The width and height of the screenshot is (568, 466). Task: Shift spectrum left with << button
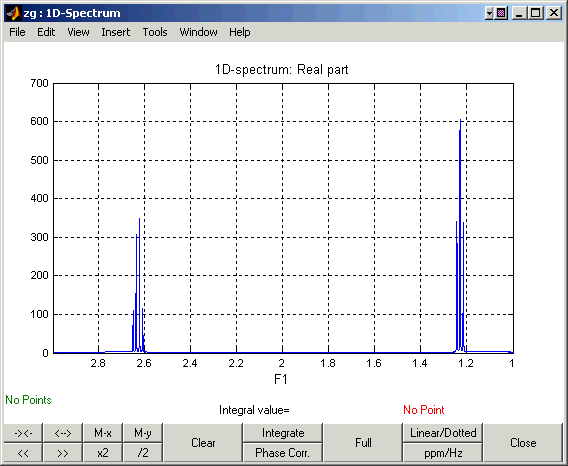tap(23, 453)
